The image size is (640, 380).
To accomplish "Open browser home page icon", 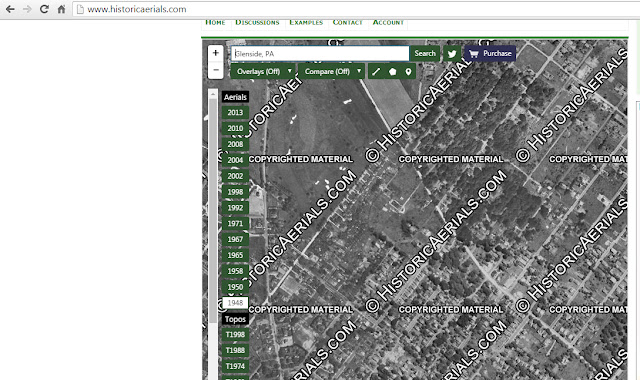I will click(x=61, y=9).
